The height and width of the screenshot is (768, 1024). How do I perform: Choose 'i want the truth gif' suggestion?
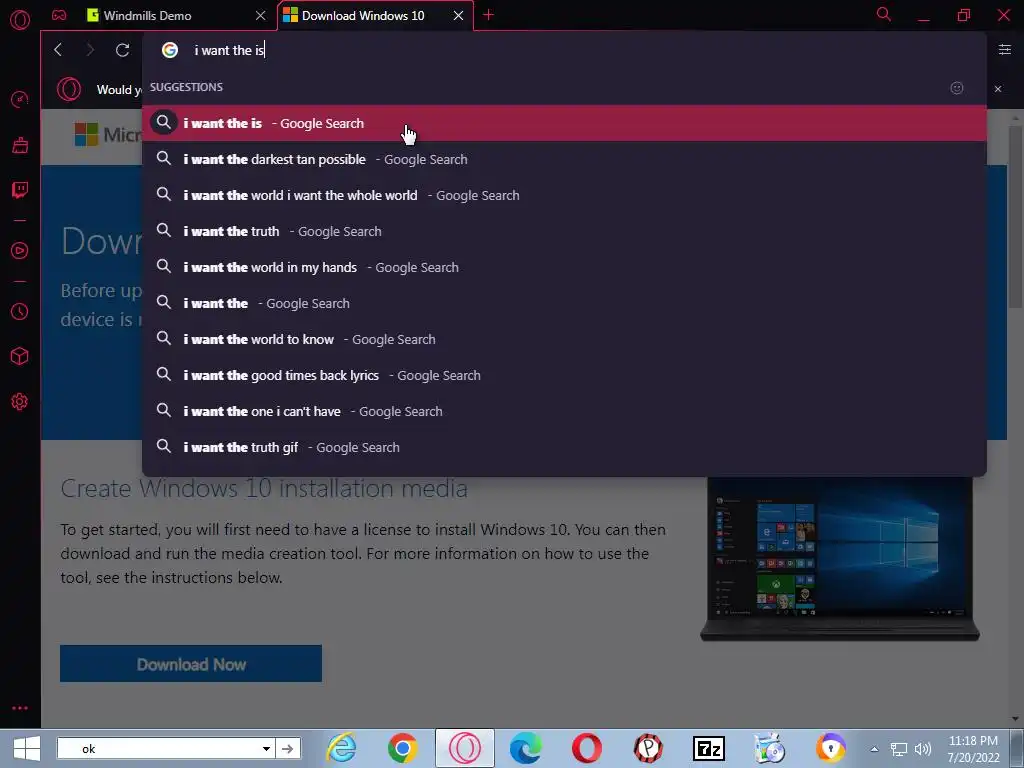pos(564,446)
